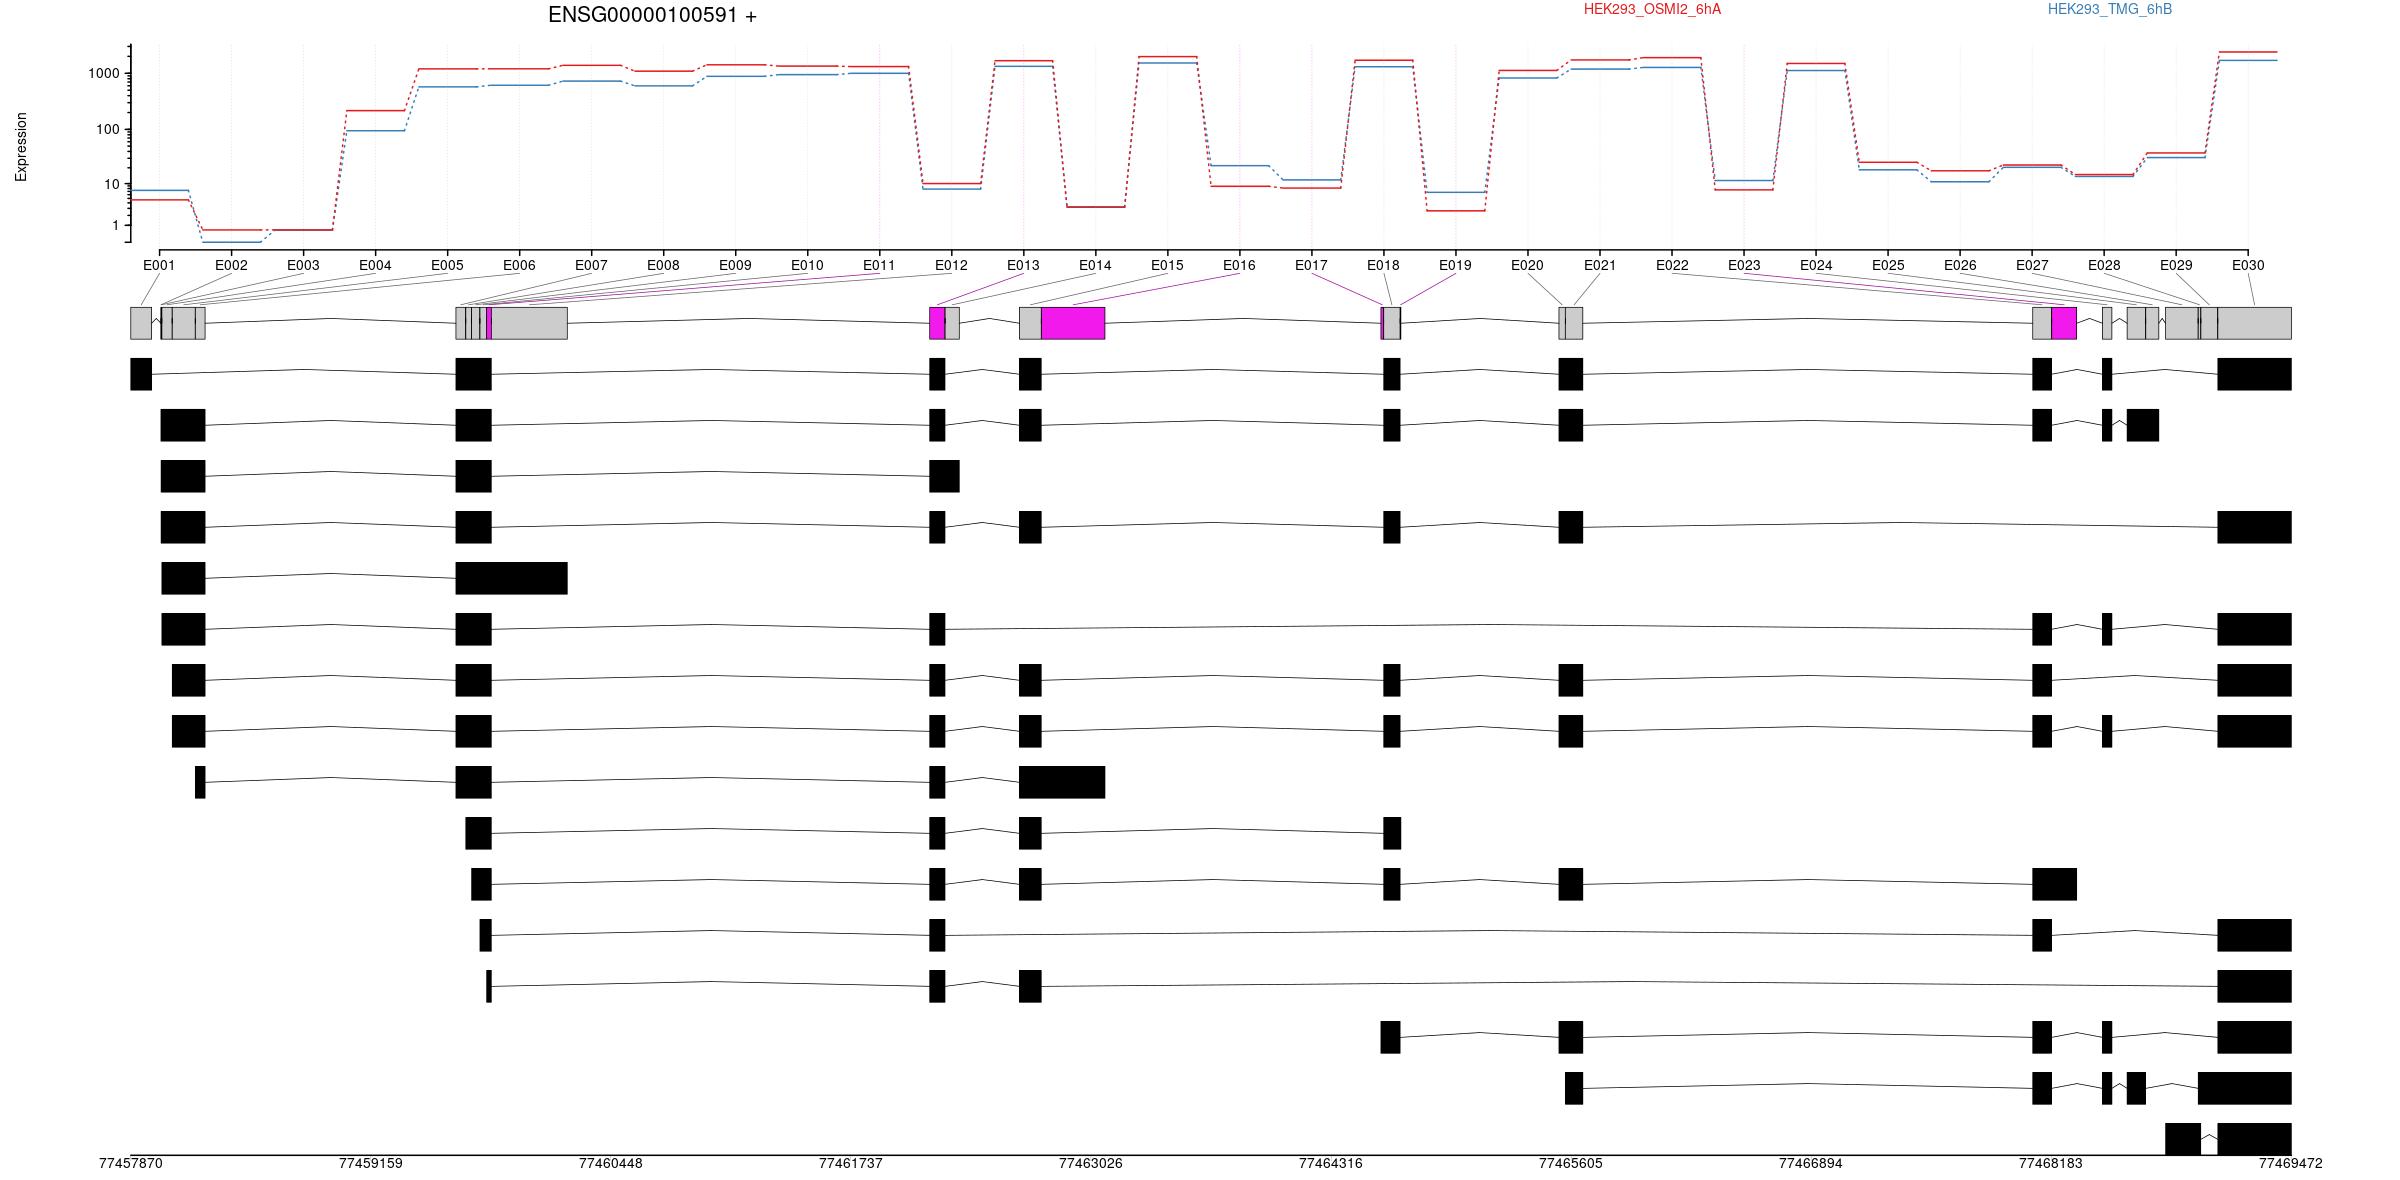Click exon label E029
This screenshot has height=1180, width=2400.
pyautogui.click(x=2176, y=265)
